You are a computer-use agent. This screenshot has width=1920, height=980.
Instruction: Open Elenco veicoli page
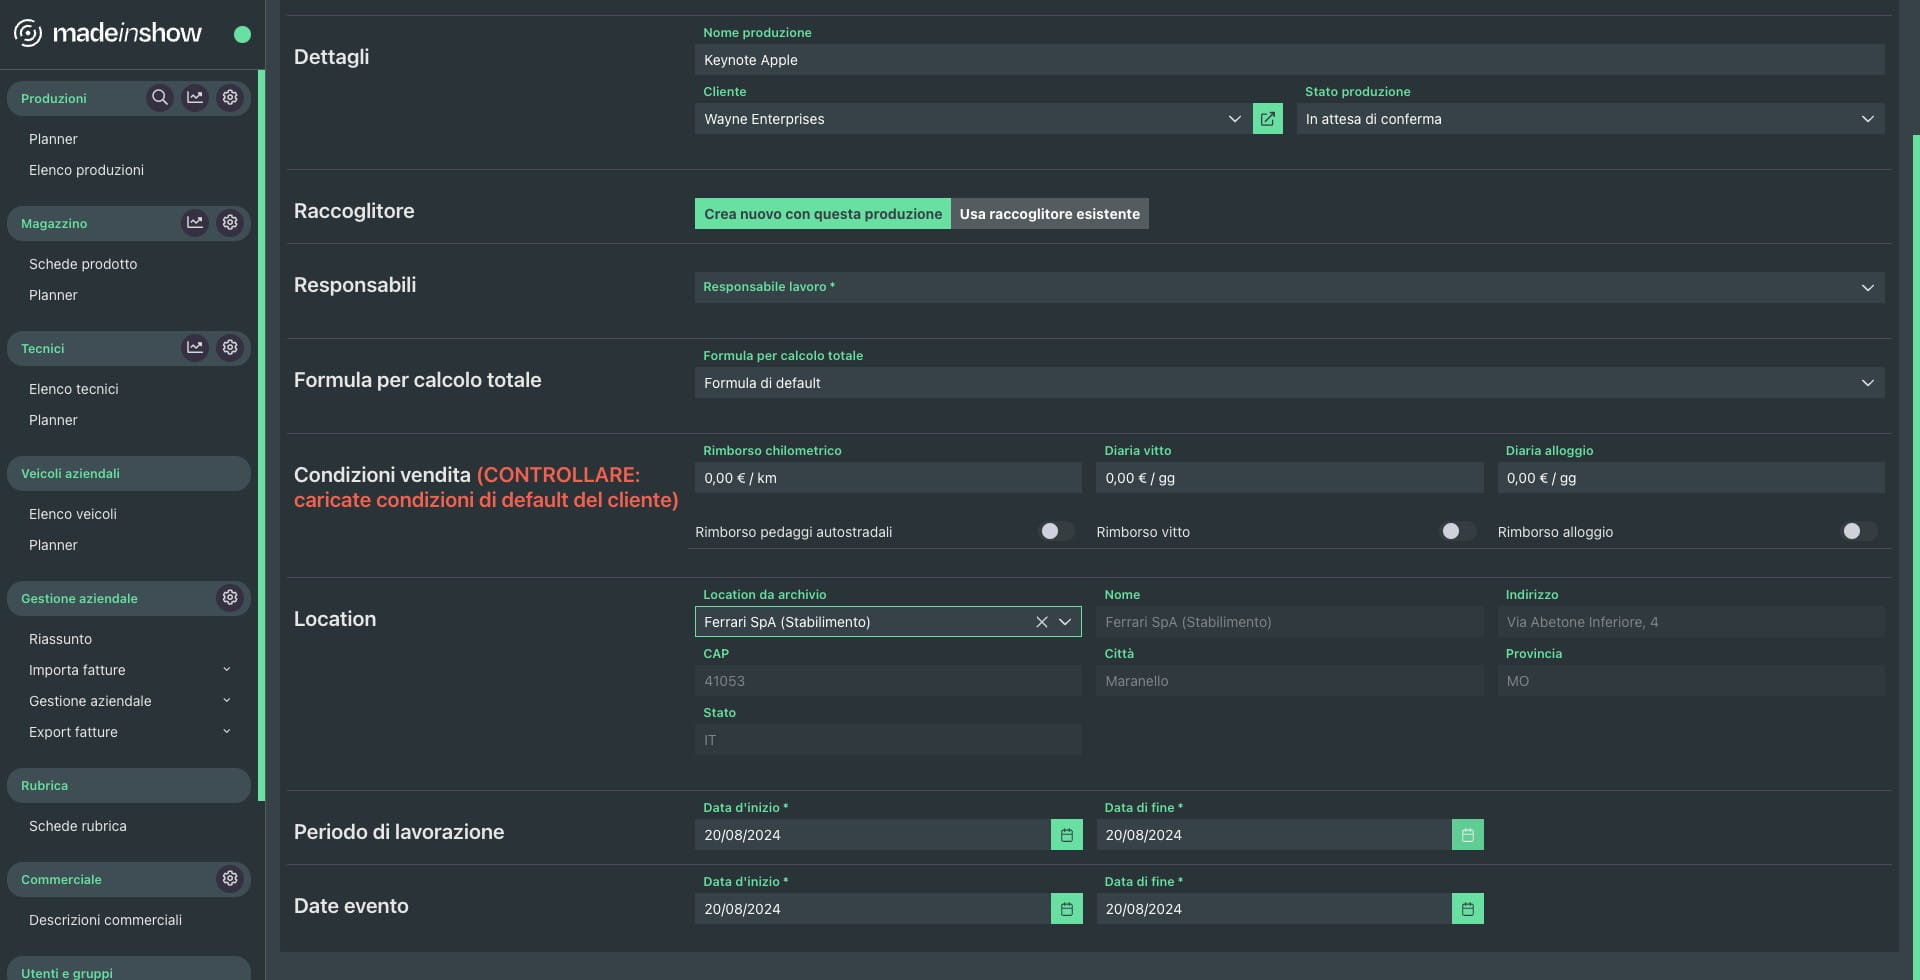tap(73, 514)
